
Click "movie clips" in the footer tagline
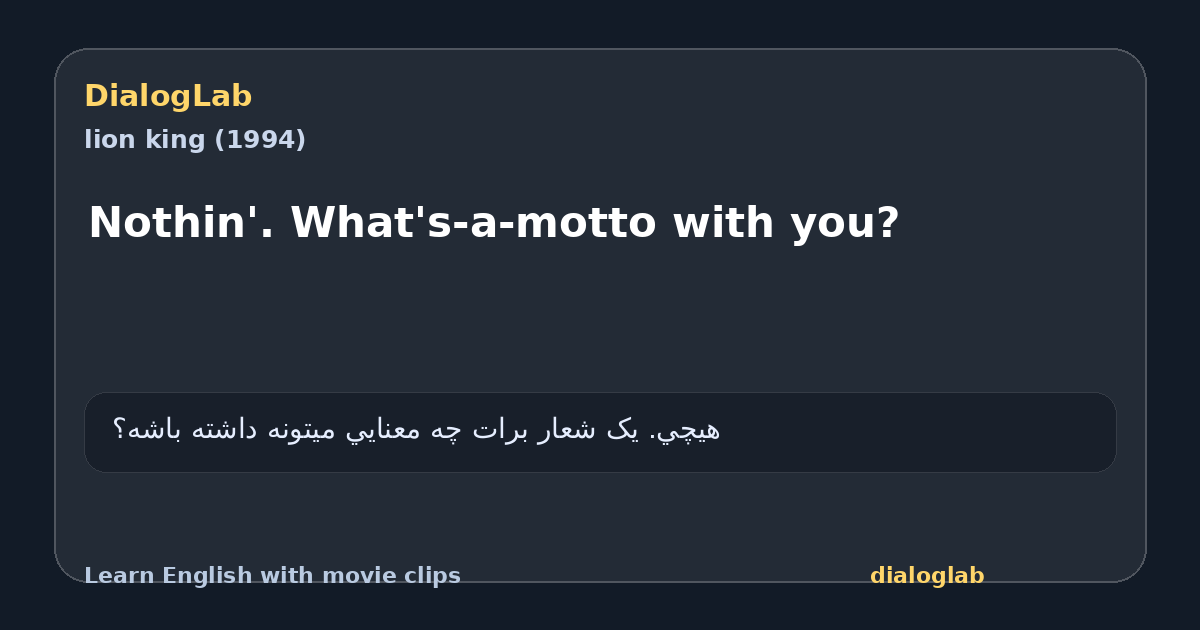pos(389,576)
